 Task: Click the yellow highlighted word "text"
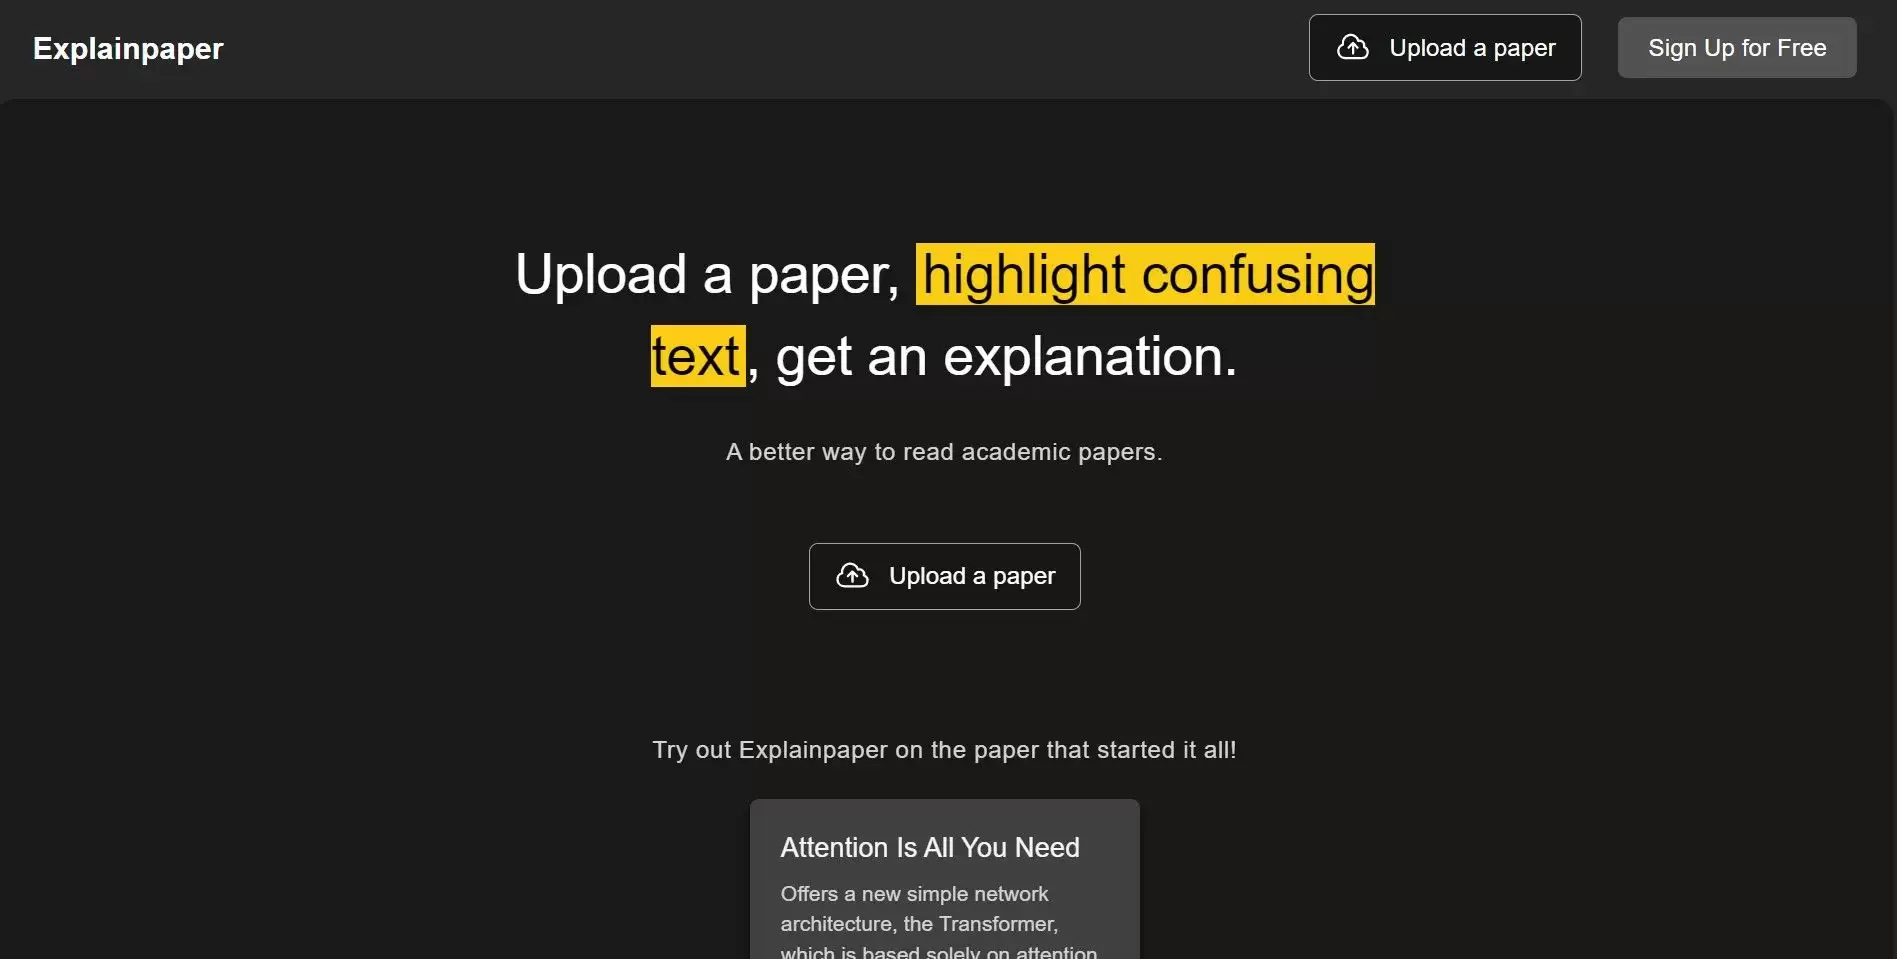click(697, 357)
